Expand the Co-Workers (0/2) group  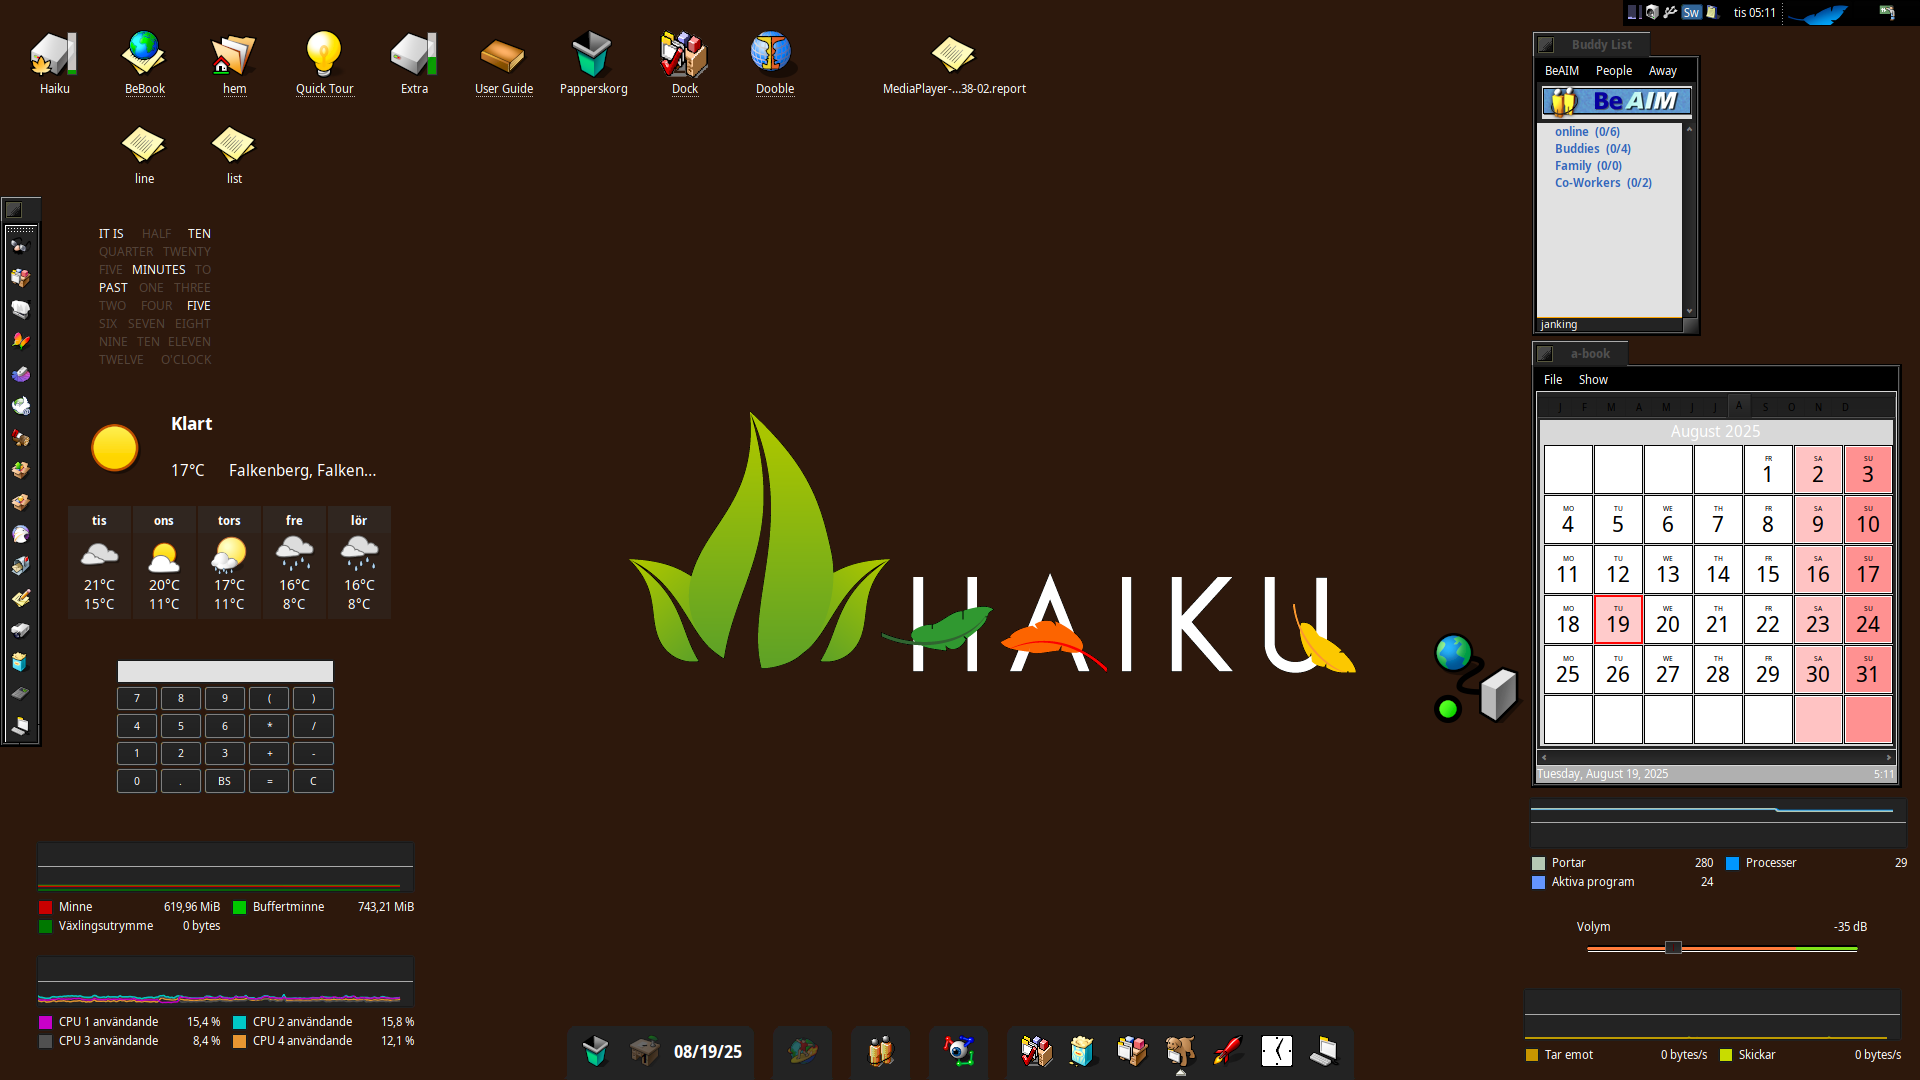(1602, 183)
